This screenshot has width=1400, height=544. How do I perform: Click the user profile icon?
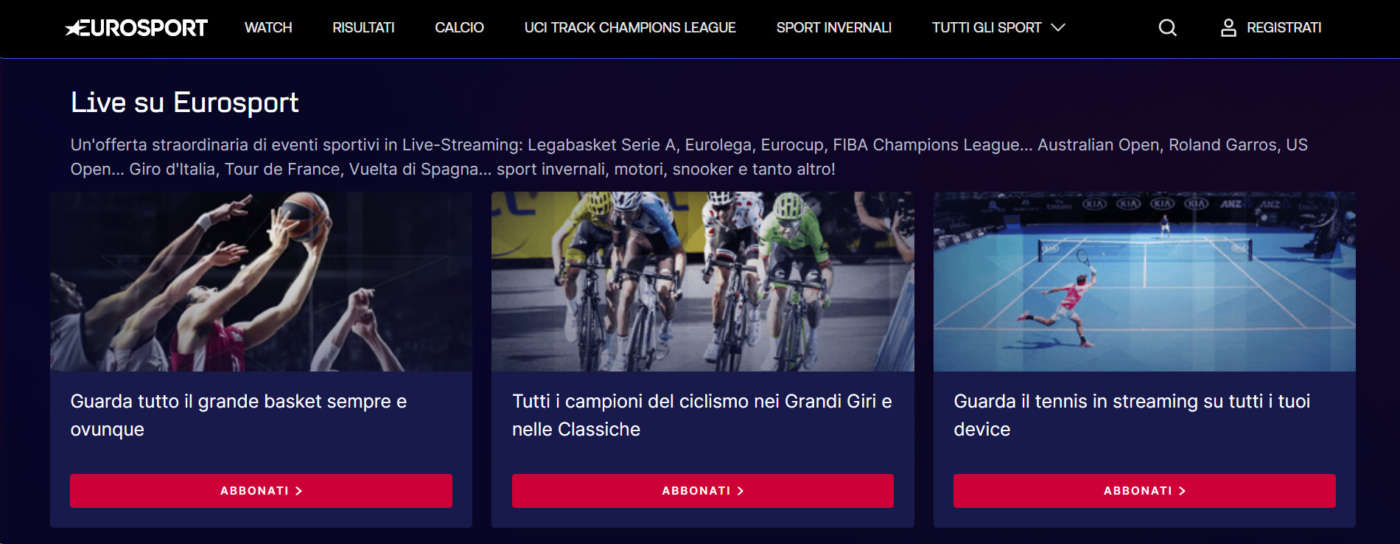(1229, 28)
